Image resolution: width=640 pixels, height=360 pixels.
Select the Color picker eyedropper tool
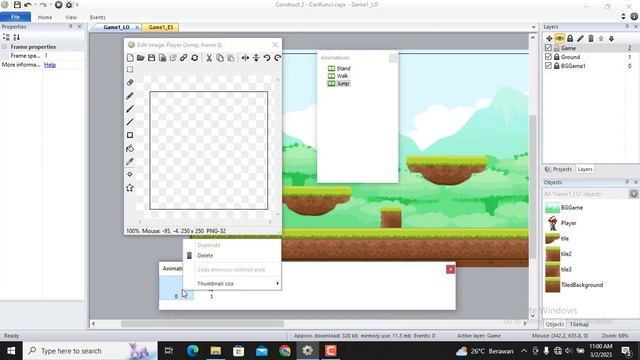pos(130,162)
